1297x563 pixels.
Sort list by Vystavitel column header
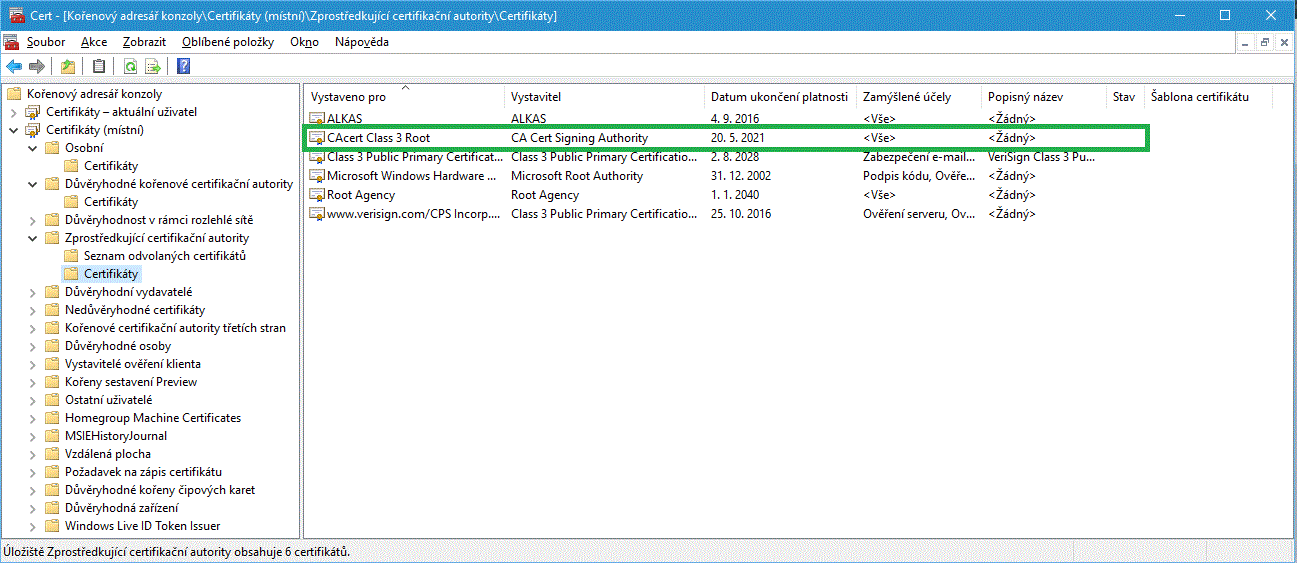(x=536, y=97)
